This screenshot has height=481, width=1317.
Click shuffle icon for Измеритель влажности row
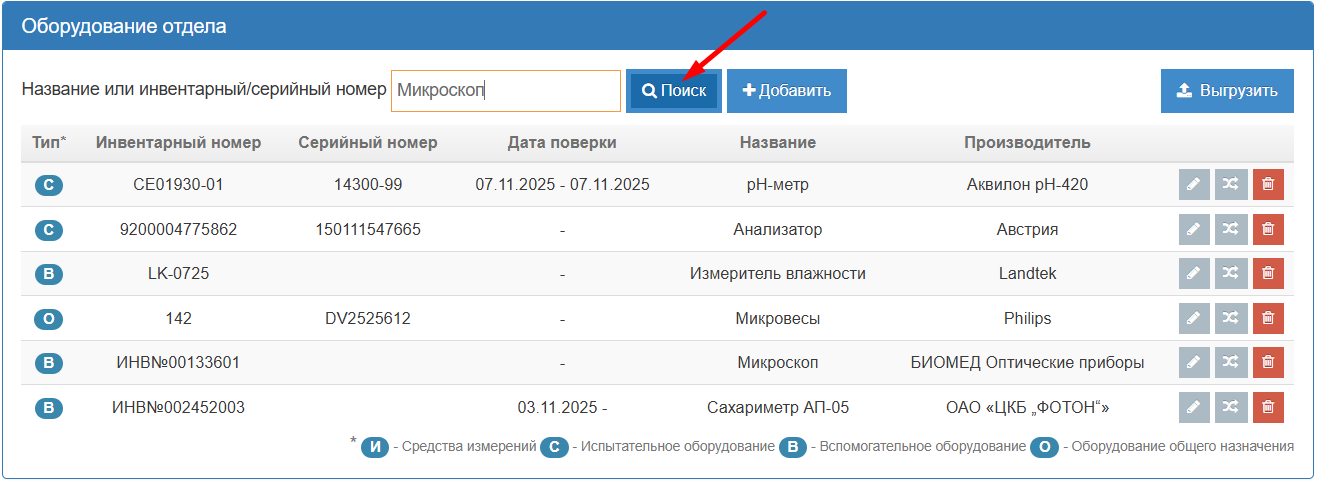pyautogui.click(x=1231, y=274)
